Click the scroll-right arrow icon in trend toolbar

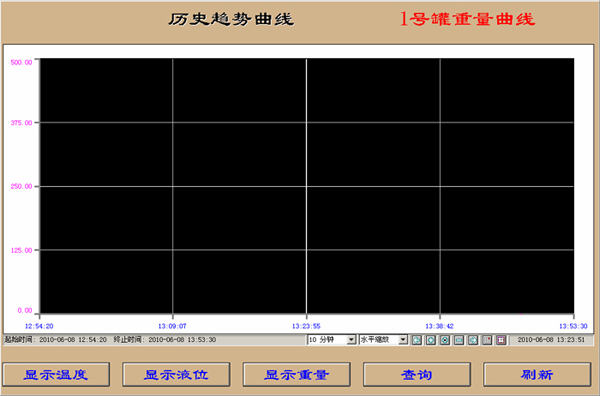click(473, 340)
